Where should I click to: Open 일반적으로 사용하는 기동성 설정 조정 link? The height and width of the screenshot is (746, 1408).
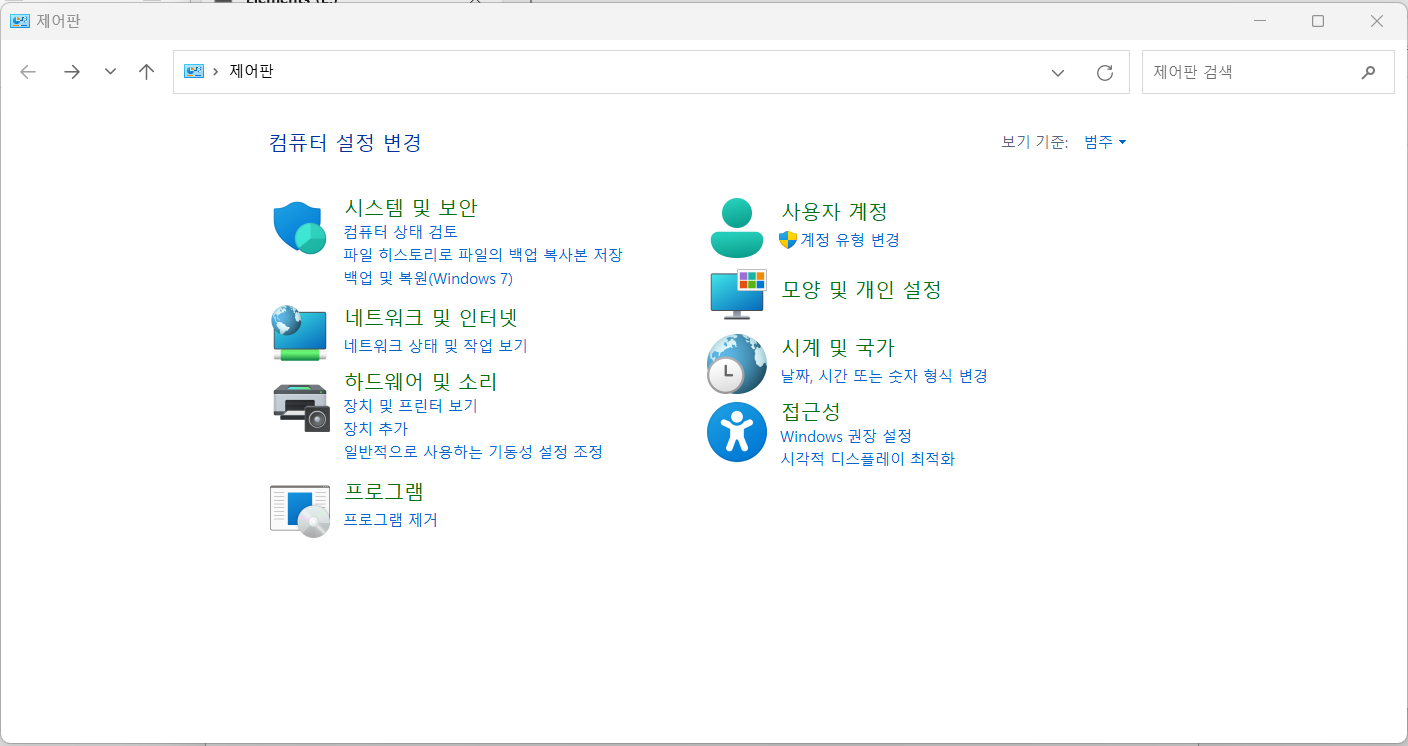473,452
